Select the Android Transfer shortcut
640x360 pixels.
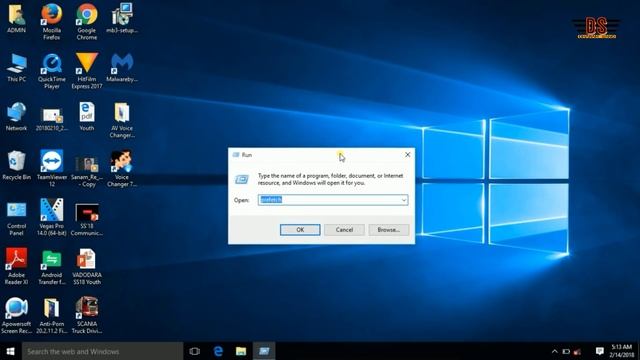pyautogui.click(x=51, y=267)
